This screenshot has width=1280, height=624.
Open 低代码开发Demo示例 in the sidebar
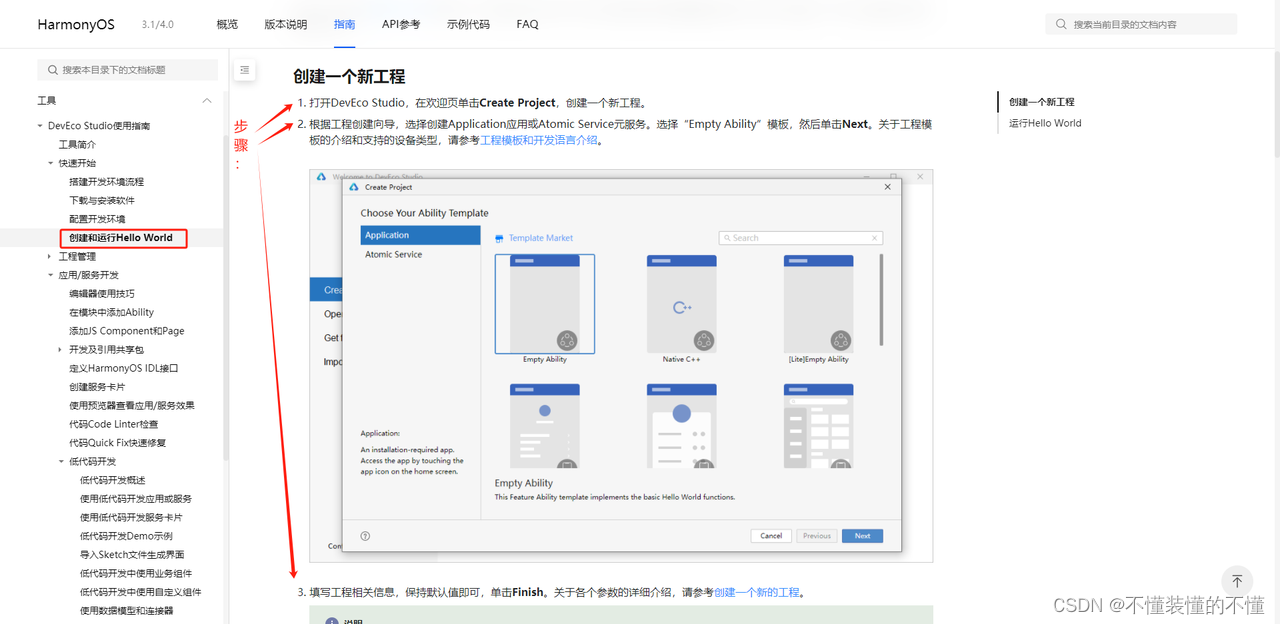pos(126,537)
